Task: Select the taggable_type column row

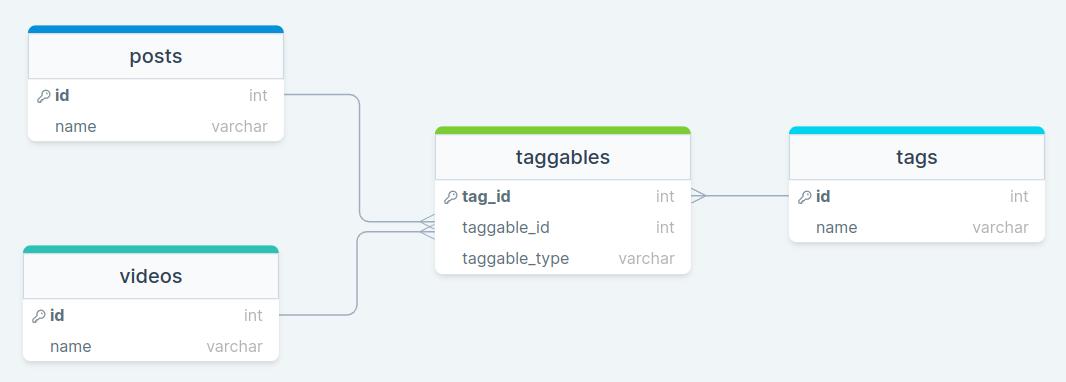Action: 563,259
